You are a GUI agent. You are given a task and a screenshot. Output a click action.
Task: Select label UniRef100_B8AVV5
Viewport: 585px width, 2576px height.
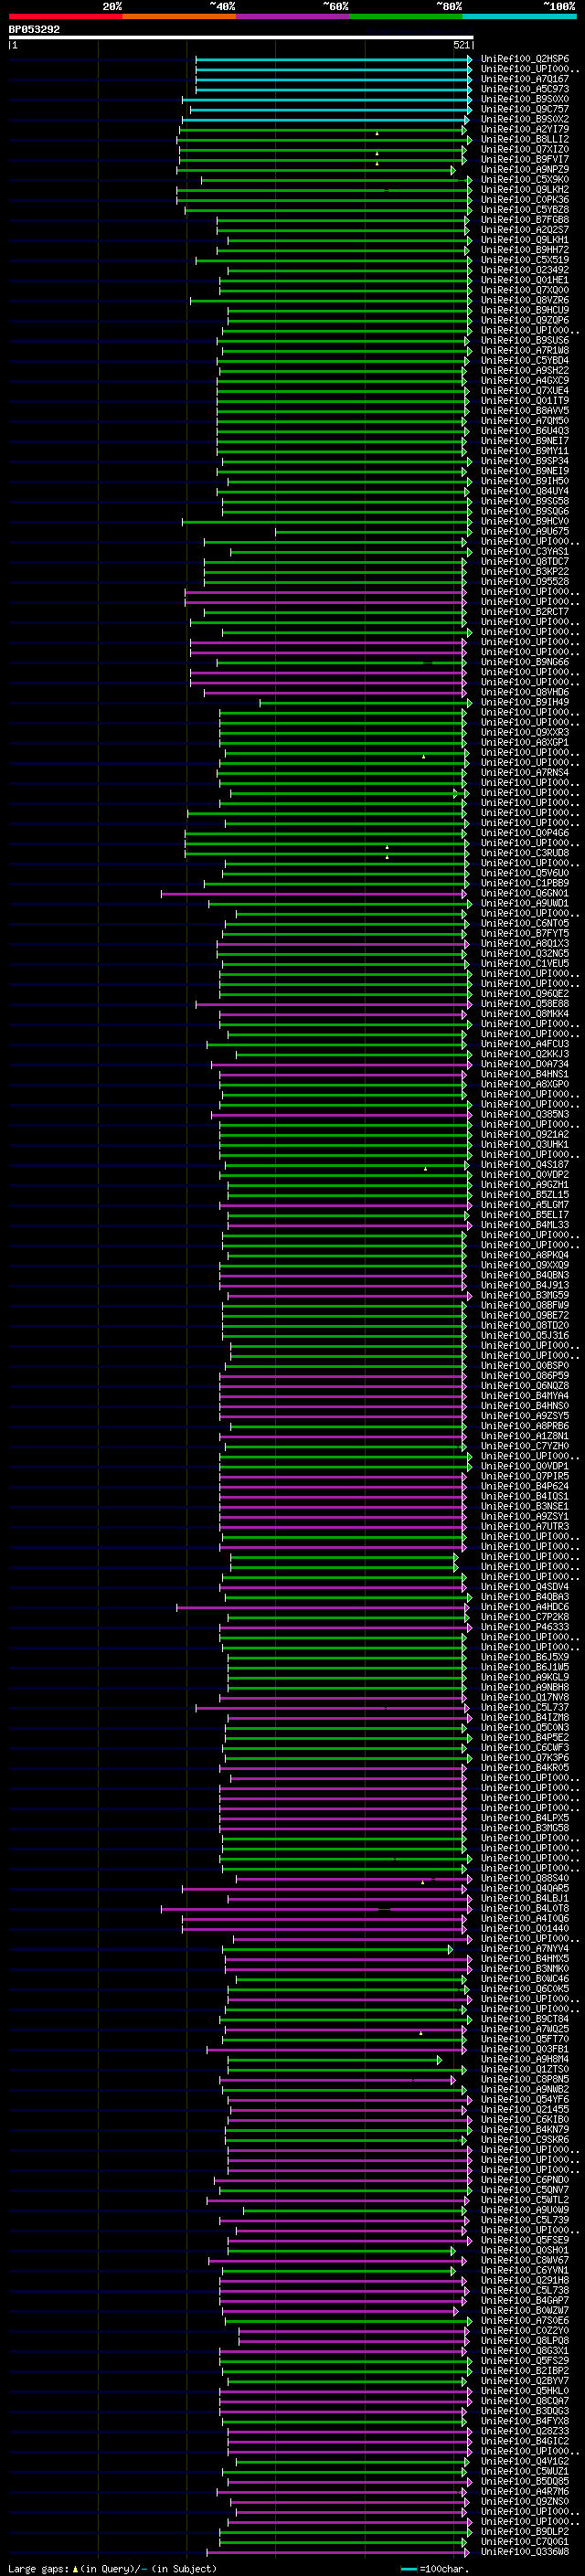pyautogui.click(x=525, y=410)
